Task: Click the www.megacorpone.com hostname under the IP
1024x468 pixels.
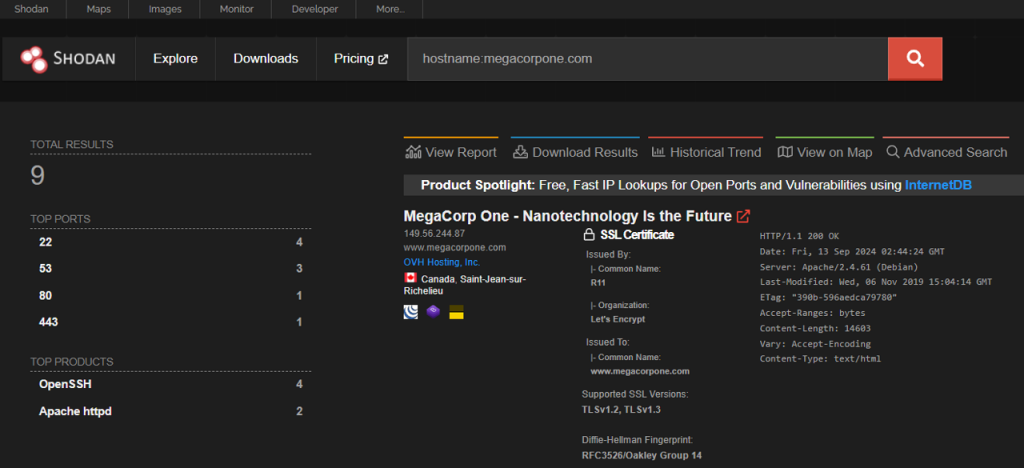Action: [455, 248]
